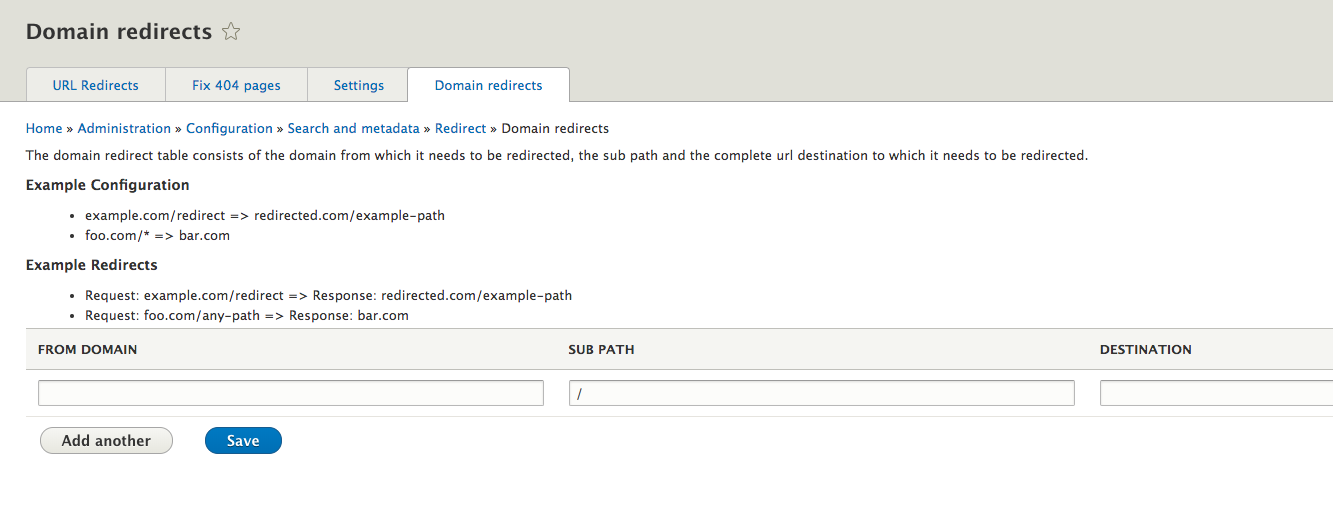Viewport: 1333px width, 515px height.
Task: Save the domain redirect configuration
Action: point(243,441)
